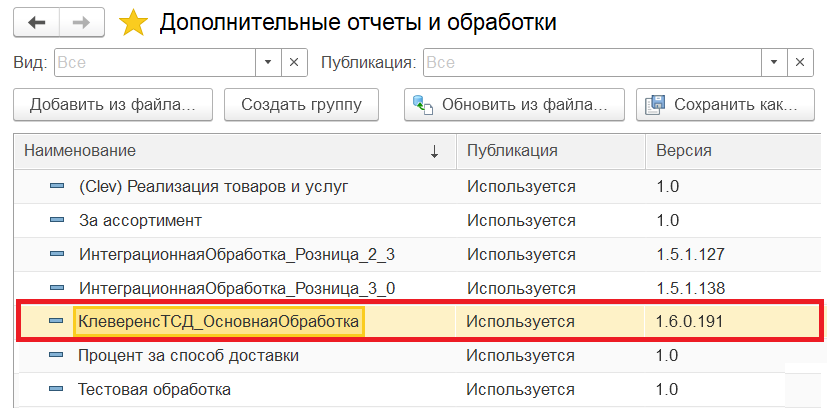Click the sort arrow in Наименование header

click(x=434, y=152)
